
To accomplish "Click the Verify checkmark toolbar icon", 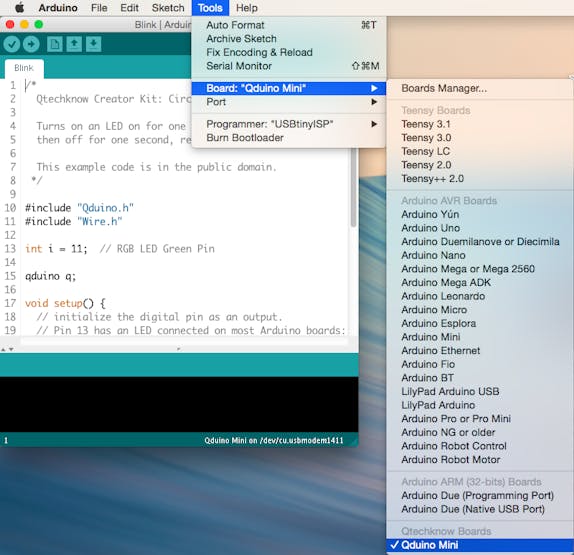I will (x=12, y=44).
